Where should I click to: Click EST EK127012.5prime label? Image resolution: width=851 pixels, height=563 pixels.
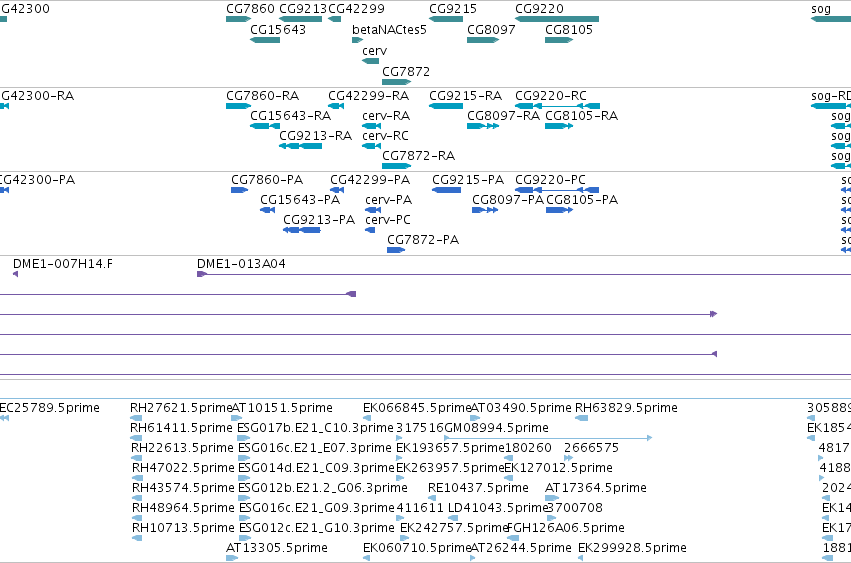coord(558,469)
